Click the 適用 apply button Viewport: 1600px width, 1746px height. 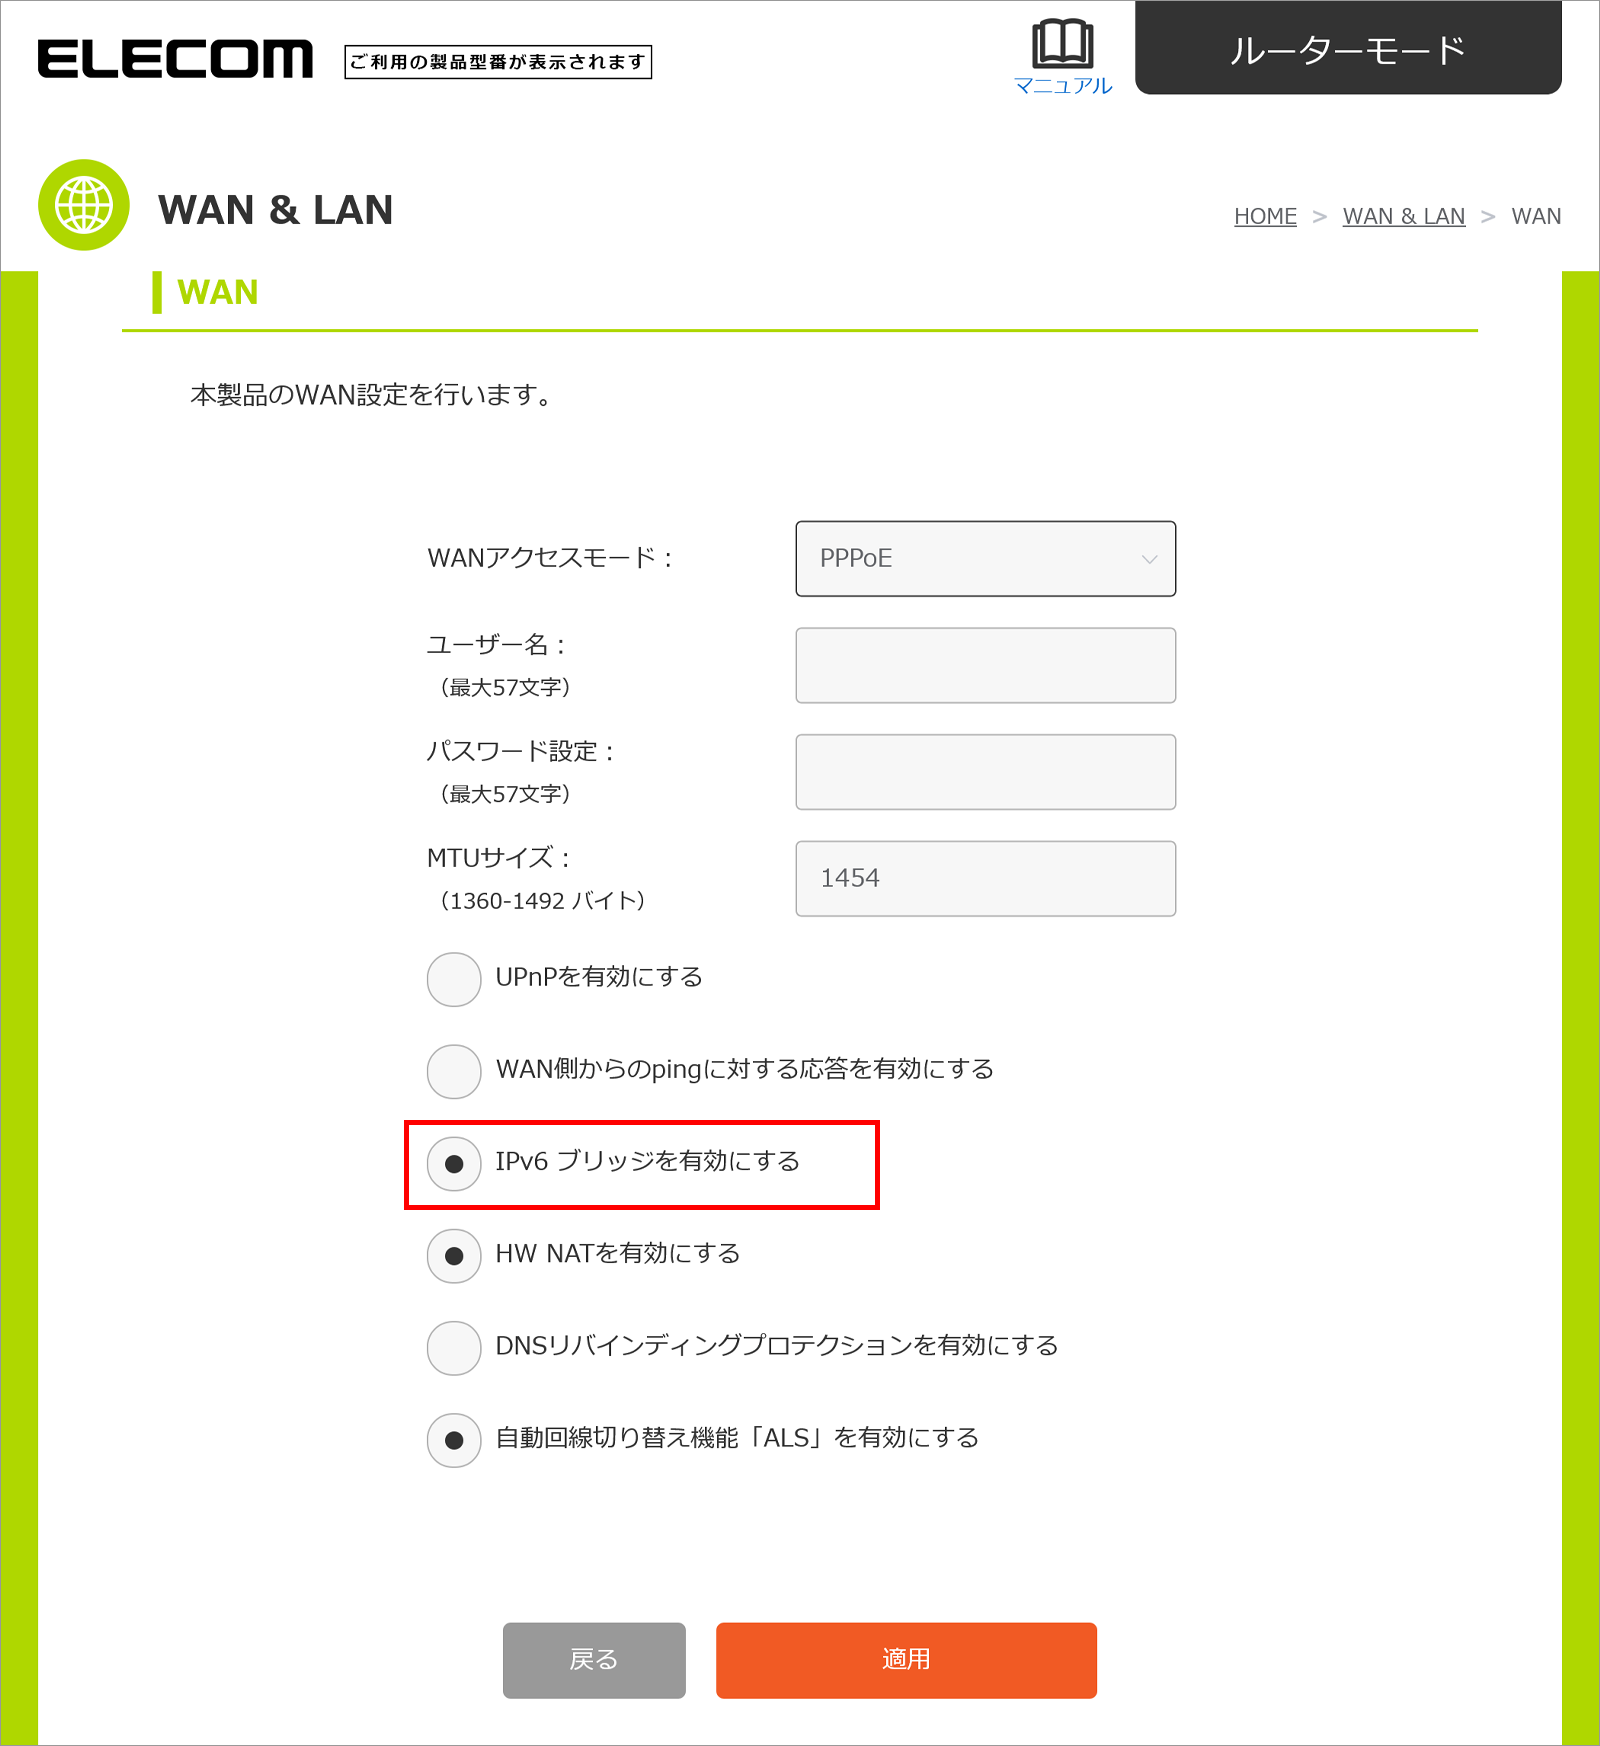tap(906, 1659)
